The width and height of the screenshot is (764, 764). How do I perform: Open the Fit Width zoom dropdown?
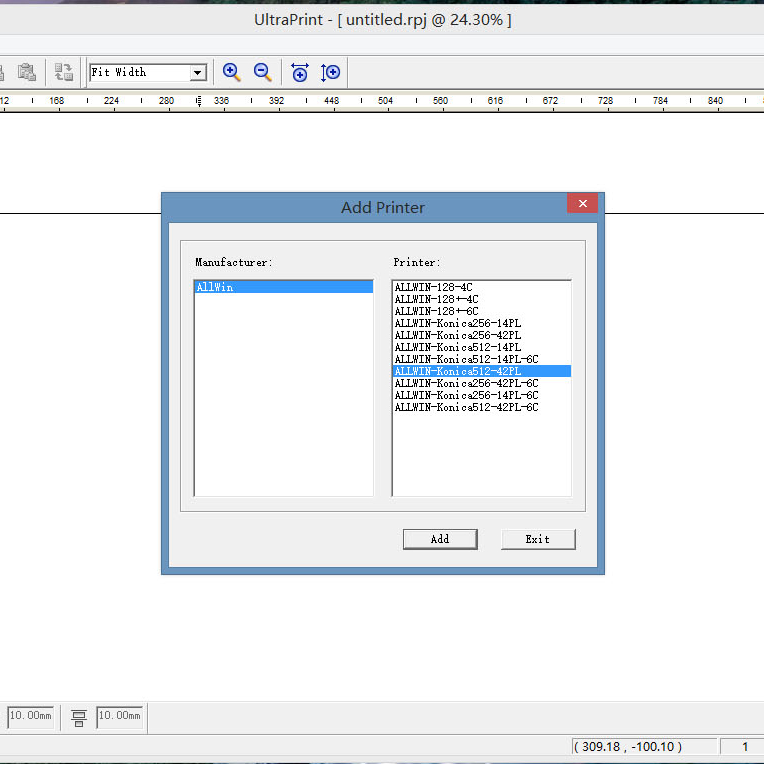[x=198, y=72]
